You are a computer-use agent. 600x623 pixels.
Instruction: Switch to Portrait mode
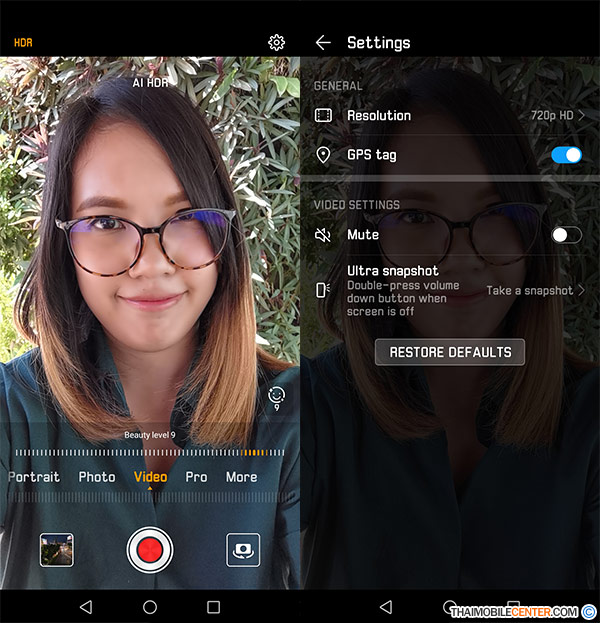(x=34, y=477)
